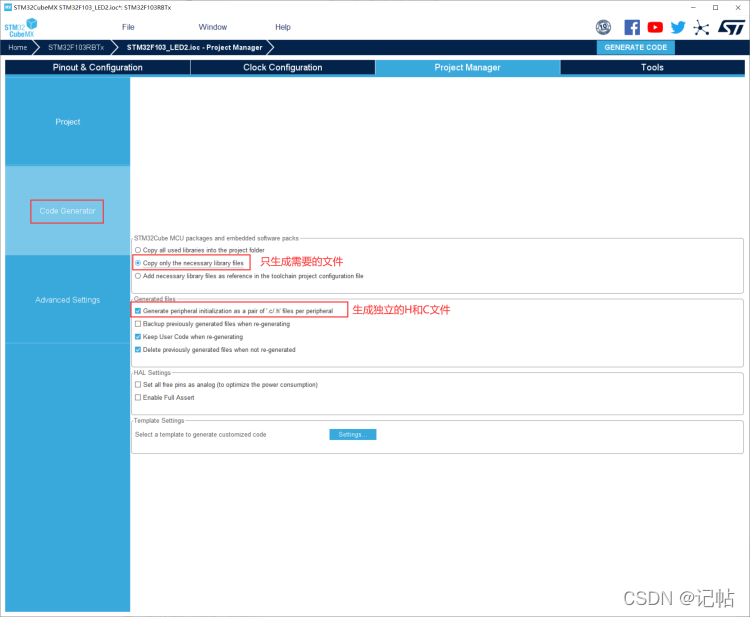This screenshot has width=750, height=617.
Task: Switch to Clock Configuration tab
Action: 283,67
